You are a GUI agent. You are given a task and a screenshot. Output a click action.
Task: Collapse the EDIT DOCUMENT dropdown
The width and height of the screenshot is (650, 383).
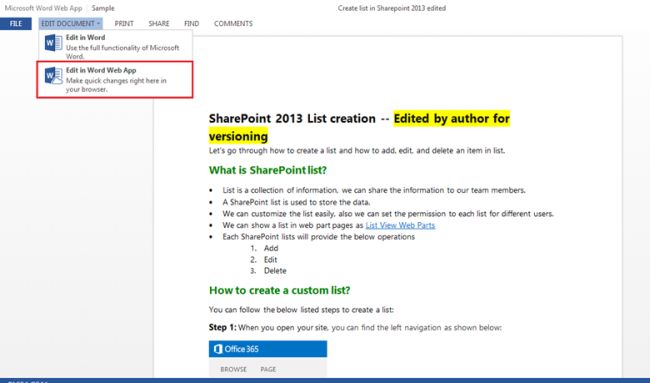71,24
